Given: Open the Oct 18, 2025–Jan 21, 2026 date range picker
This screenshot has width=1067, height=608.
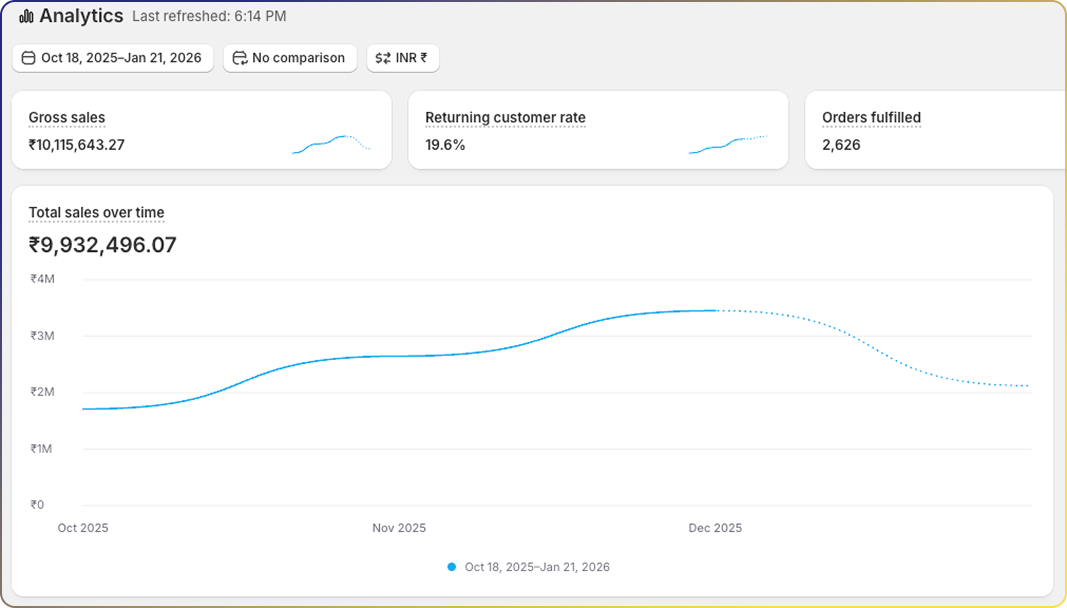Looking at the screenshot, I should pyautogui.click(x=112, y=58).
